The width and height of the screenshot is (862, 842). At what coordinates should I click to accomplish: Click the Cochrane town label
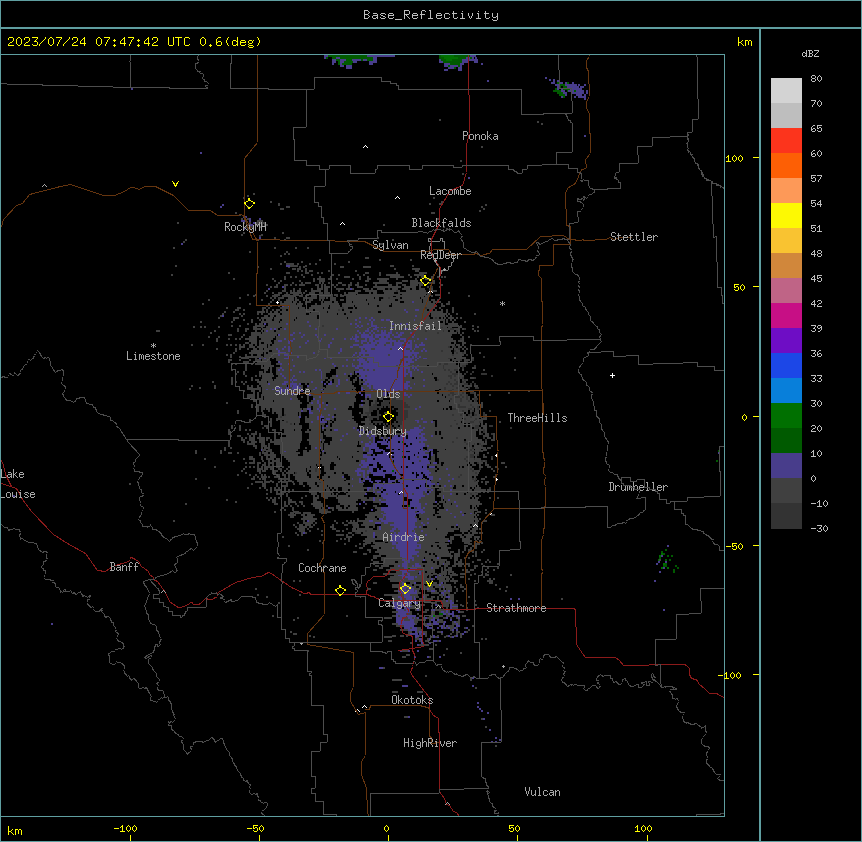(322, 568)
